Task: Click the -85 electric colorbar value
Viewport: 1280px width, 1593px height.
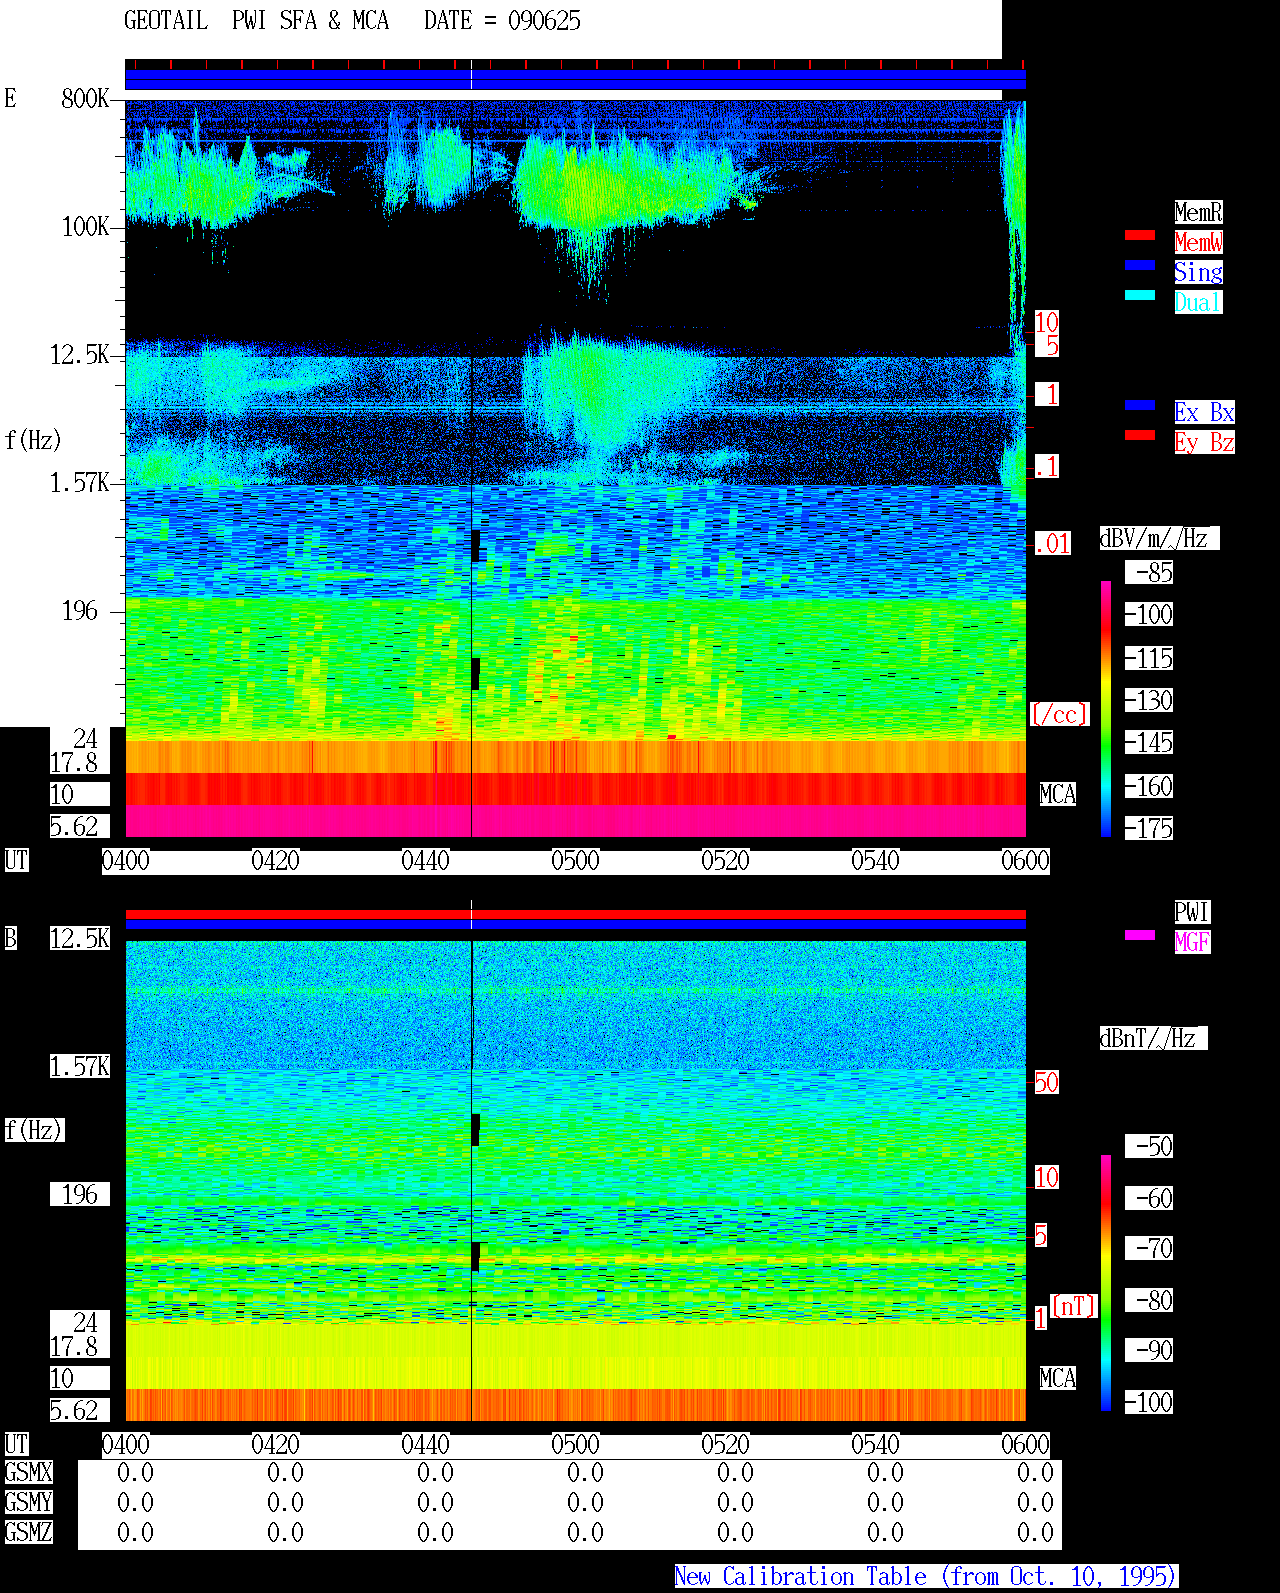Action: (1149, 572)
